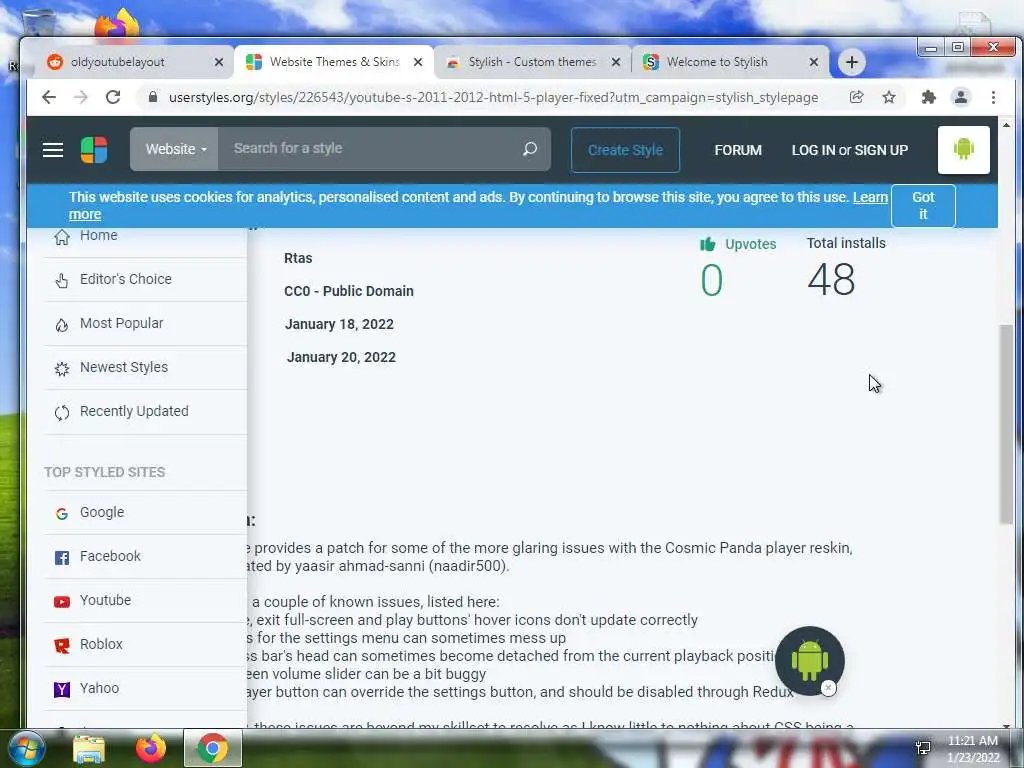Click the Recently Updated refresh icon
This screenshot has height=768, width=1024.
point(61,412)
